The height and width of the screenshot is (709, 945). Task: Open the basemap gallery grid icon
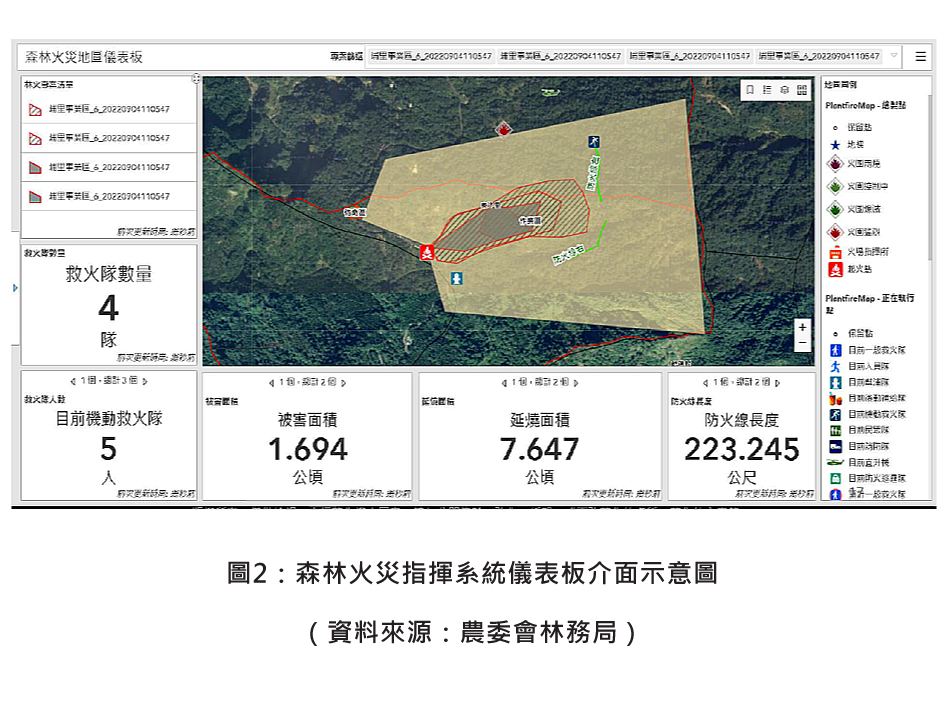801,90
